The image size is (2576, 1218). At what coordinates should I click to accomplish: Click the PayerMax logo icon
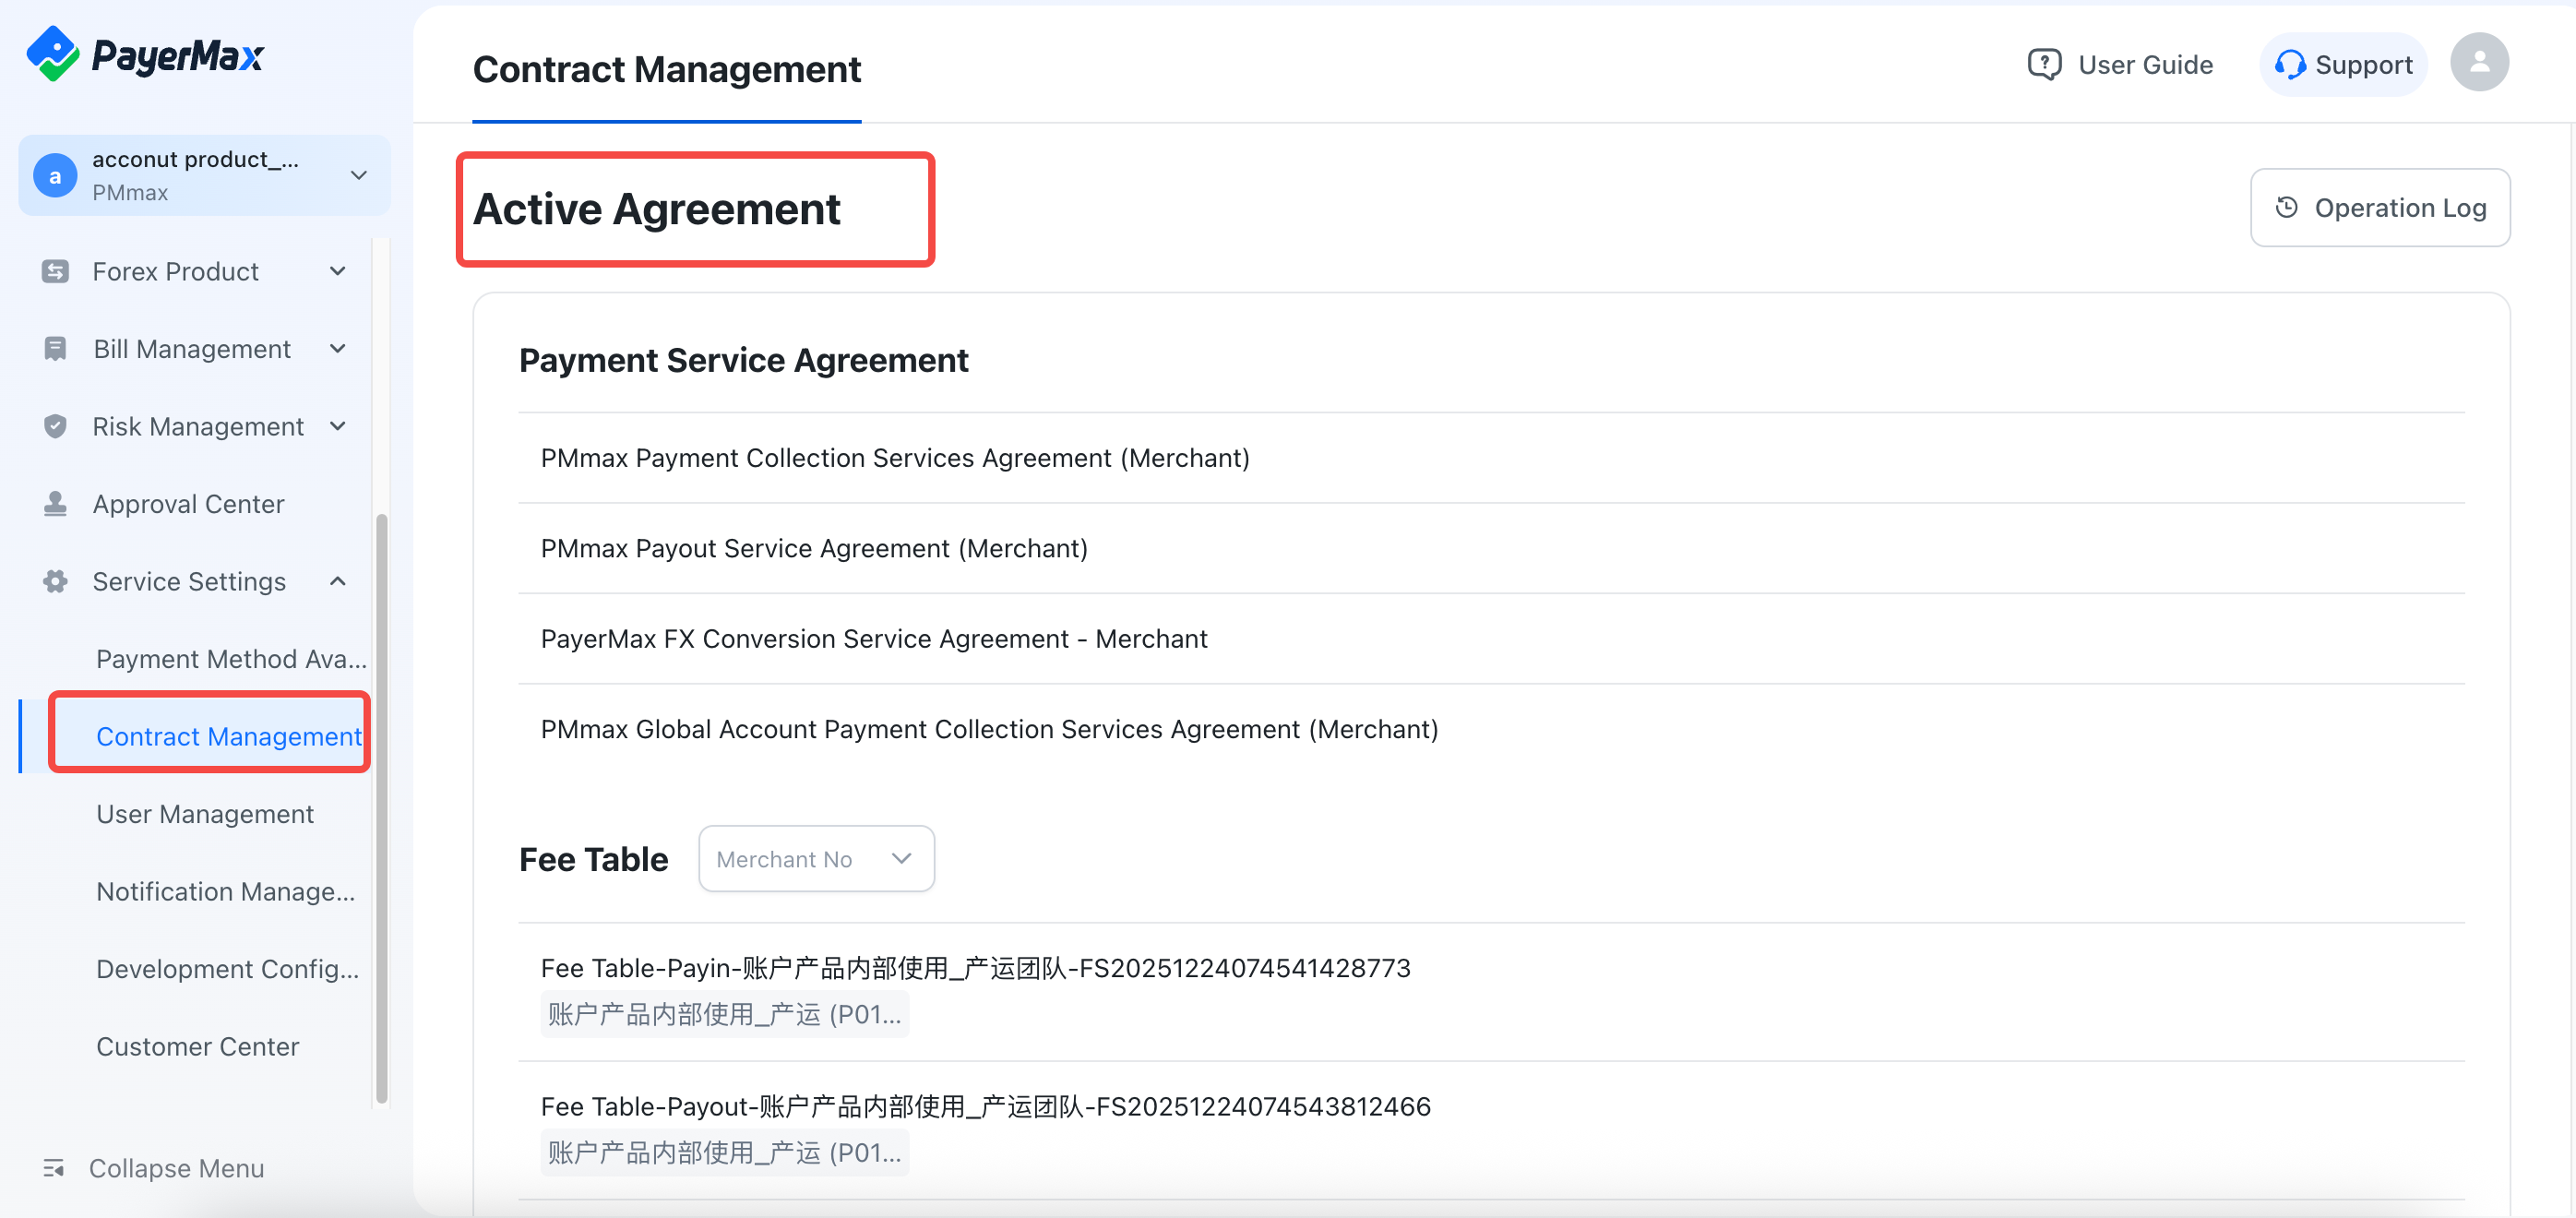(x=52, y=54)
